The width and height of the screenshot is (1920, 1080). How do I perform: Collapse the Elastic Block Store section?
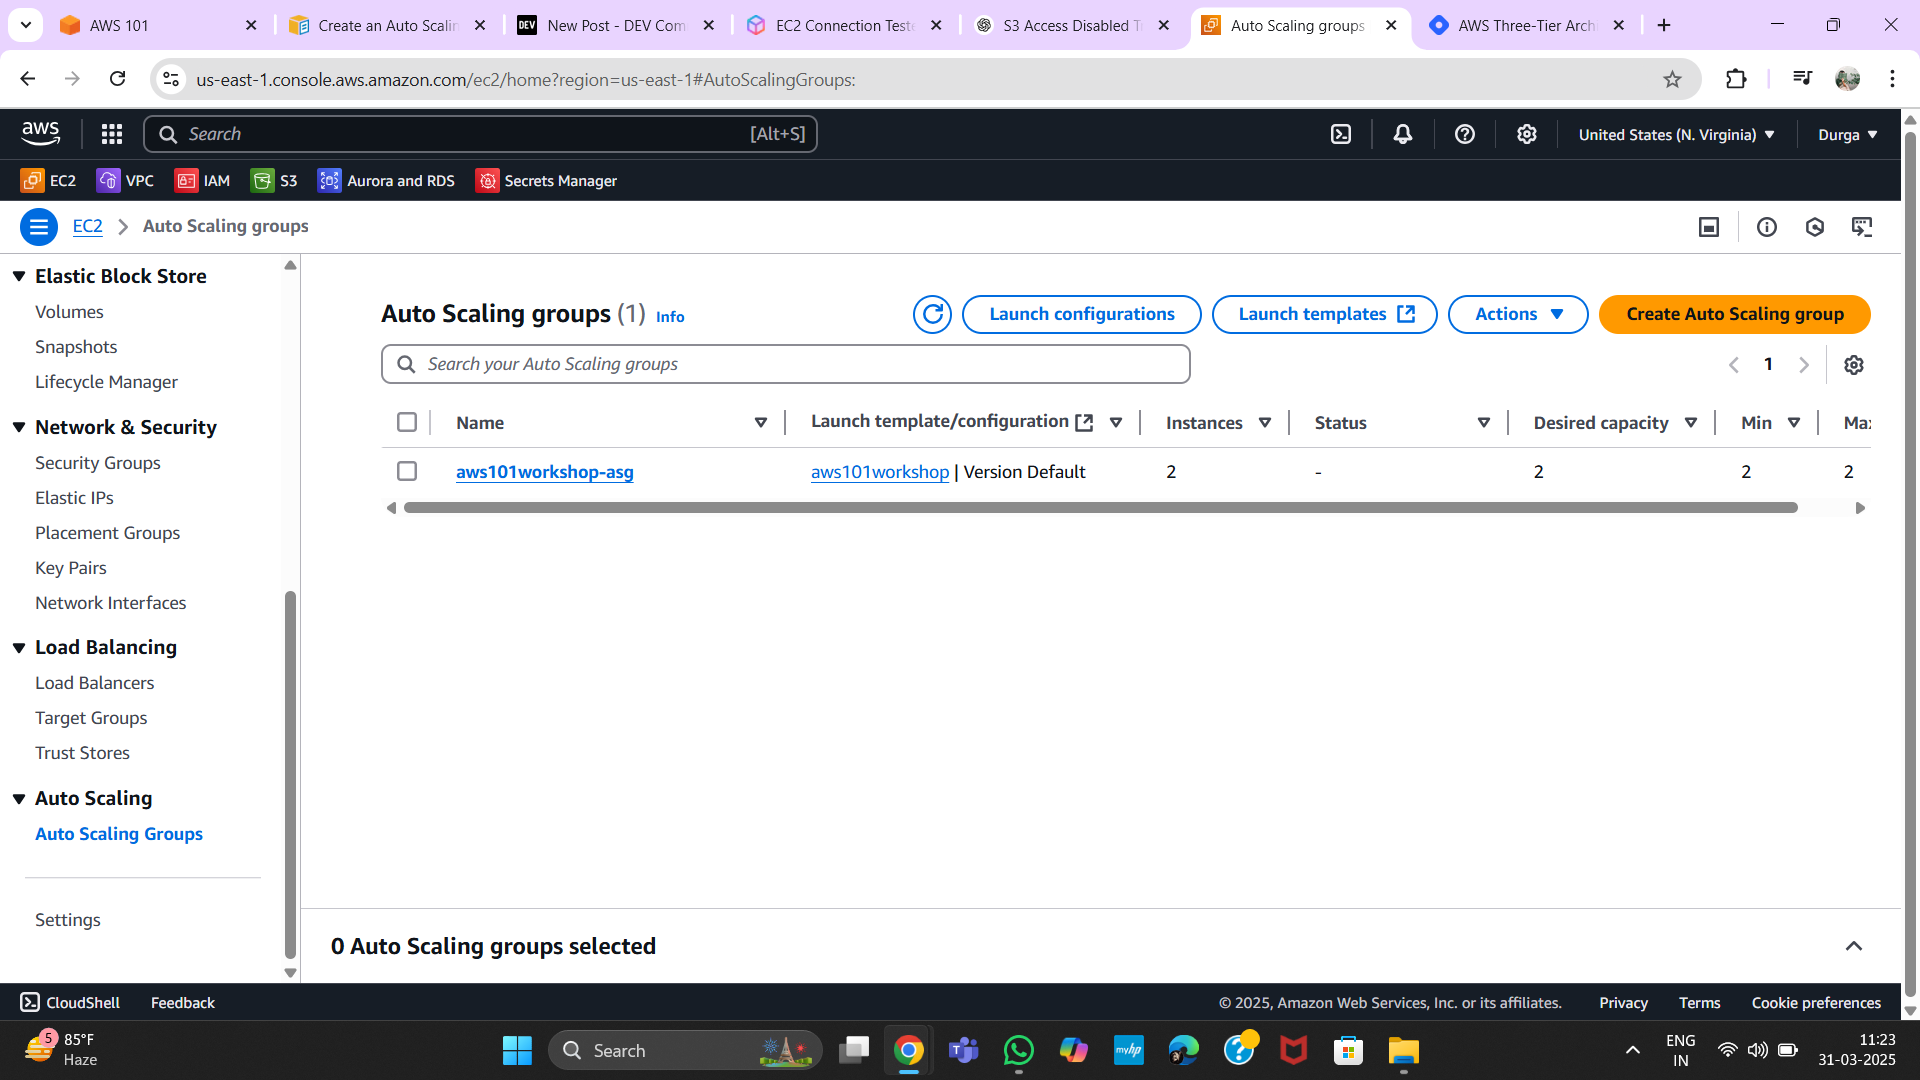tap(19, 276)
